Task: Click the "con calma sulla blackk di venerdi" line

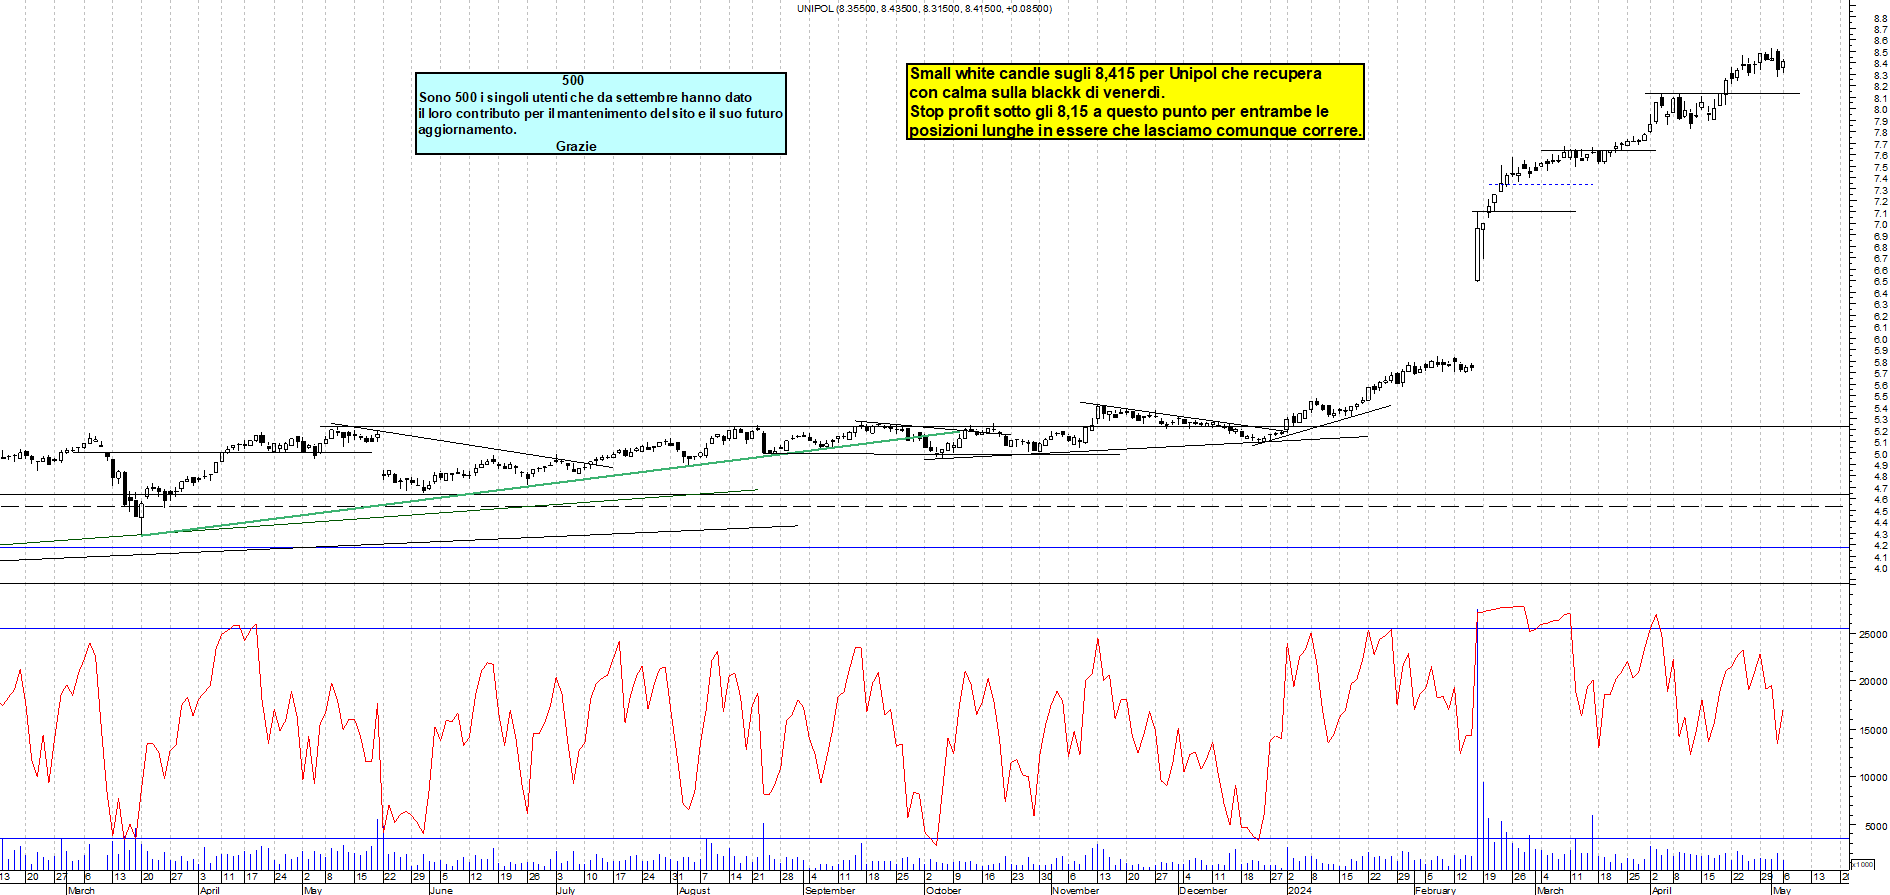Action: [1037, 92]
